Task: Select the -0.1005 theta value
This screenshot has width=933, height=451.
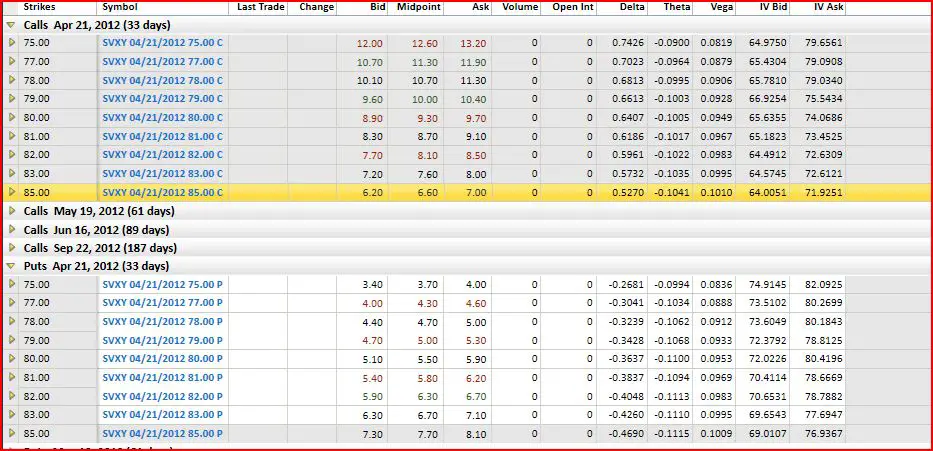Action: pos(672,118)
